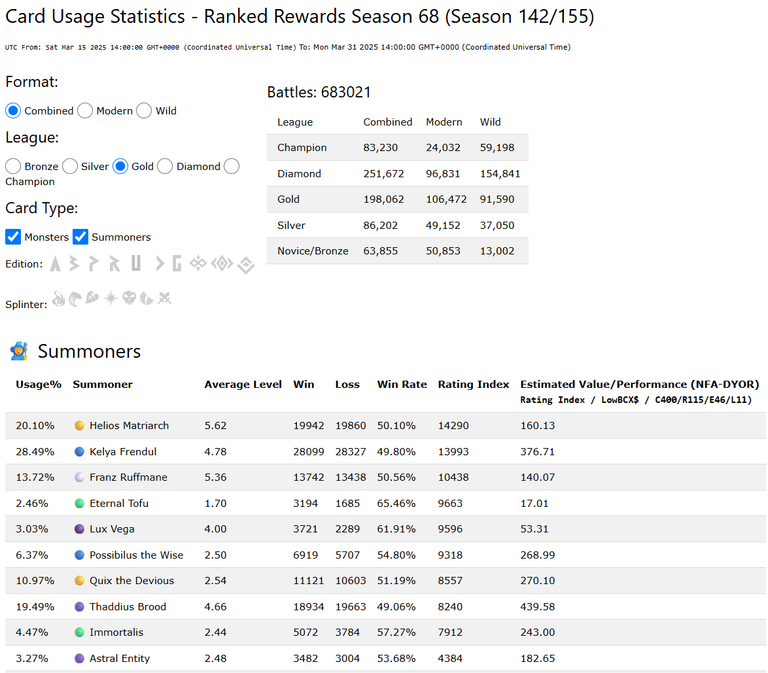Open the Thaddius Brood summoner entry
768x673 pixels.
[128, 607]
